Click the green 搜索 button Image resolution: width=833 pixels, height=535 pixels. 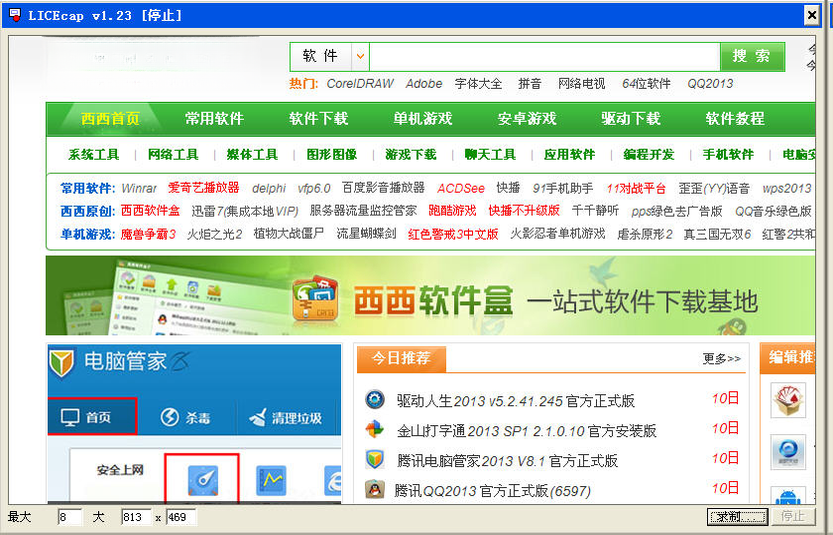click(x=752, y=56)
